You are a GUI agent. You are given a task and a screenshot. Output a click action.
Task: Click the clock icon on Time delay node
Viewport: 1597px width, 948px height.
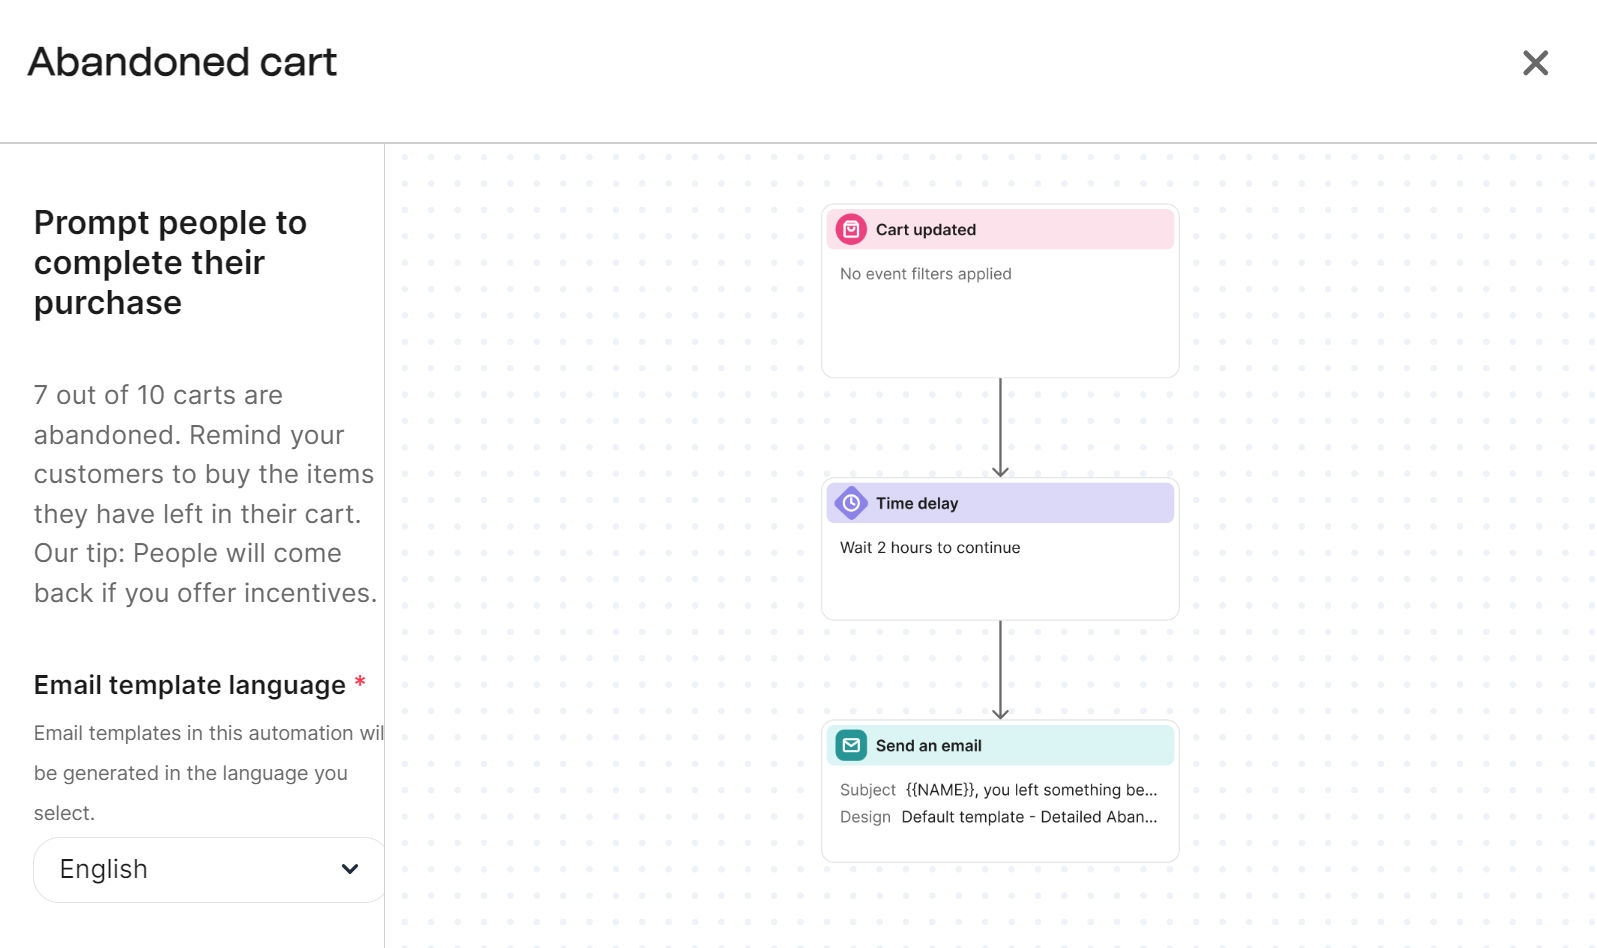[x=851, y=503]
